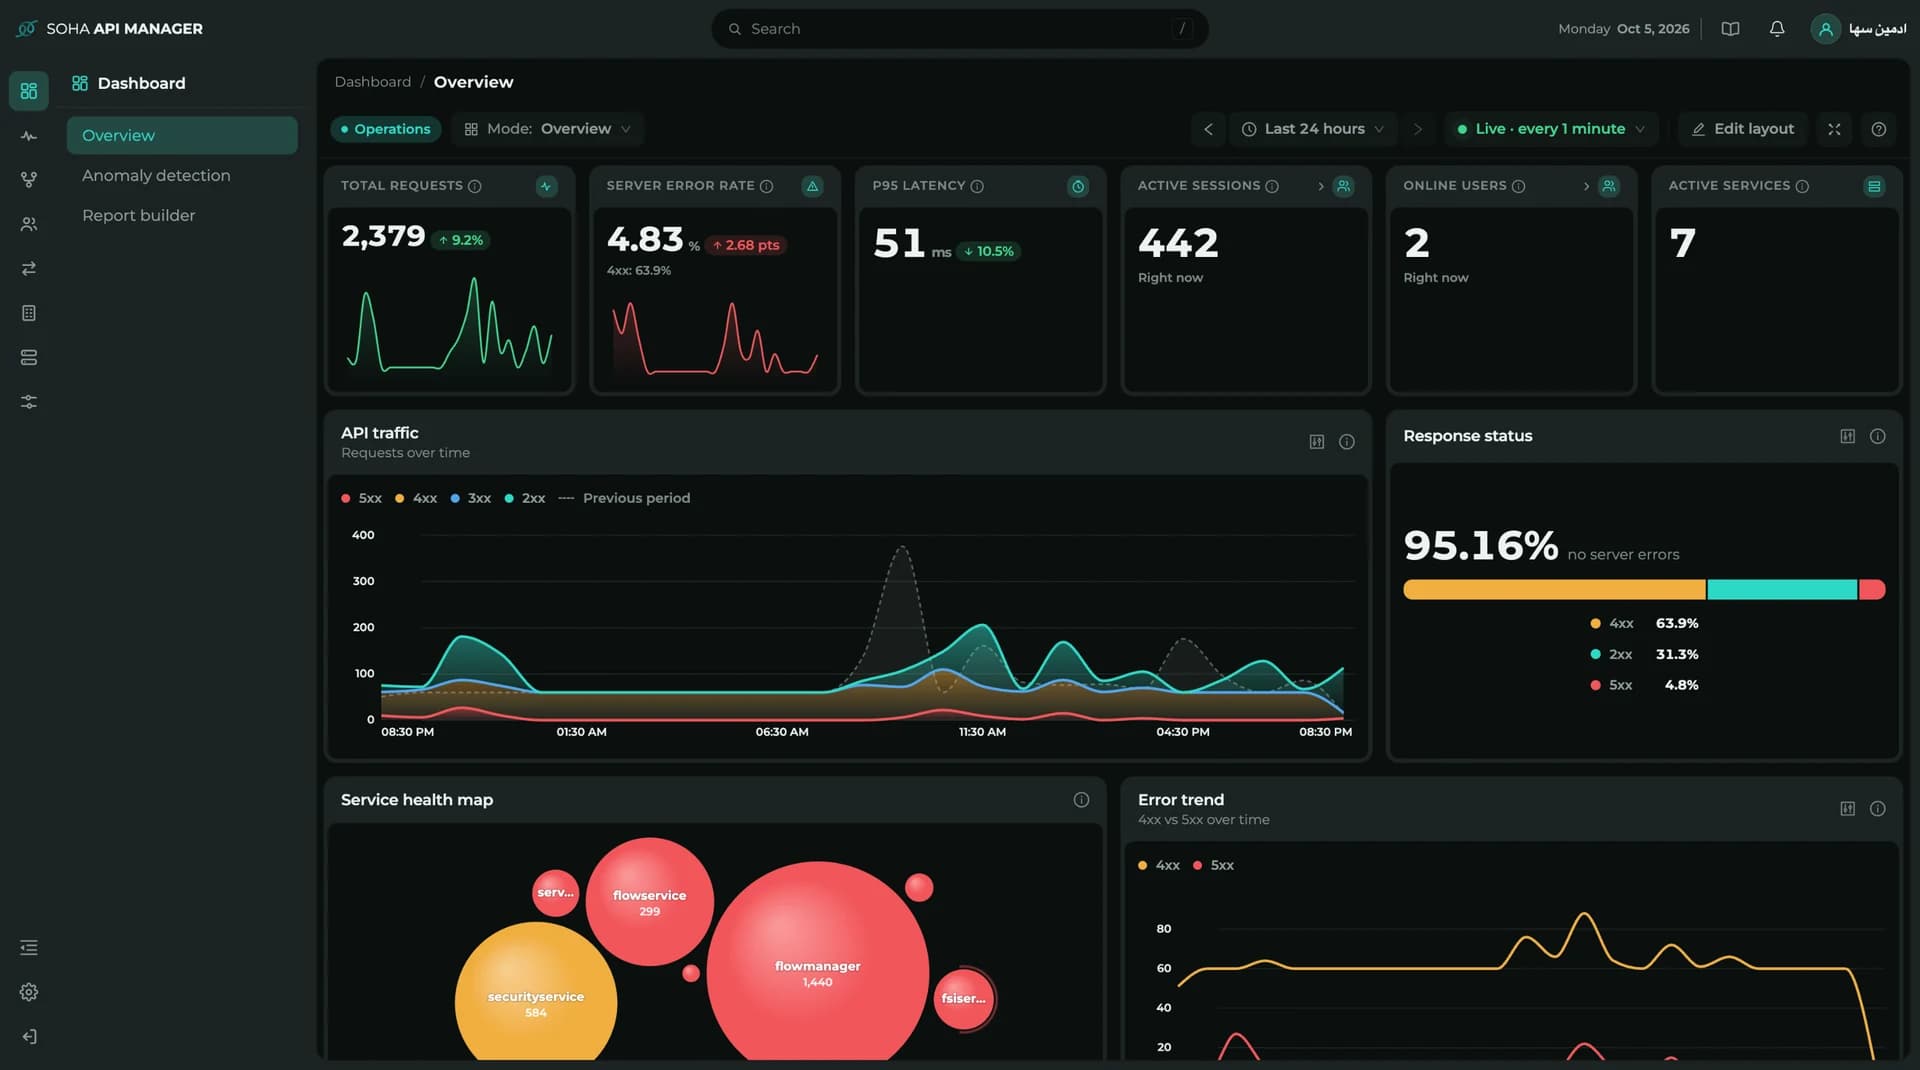Screen dimensions: 1920x1070
Task: Open the activity pulse icon in sidebar
Action: (28, 136)
